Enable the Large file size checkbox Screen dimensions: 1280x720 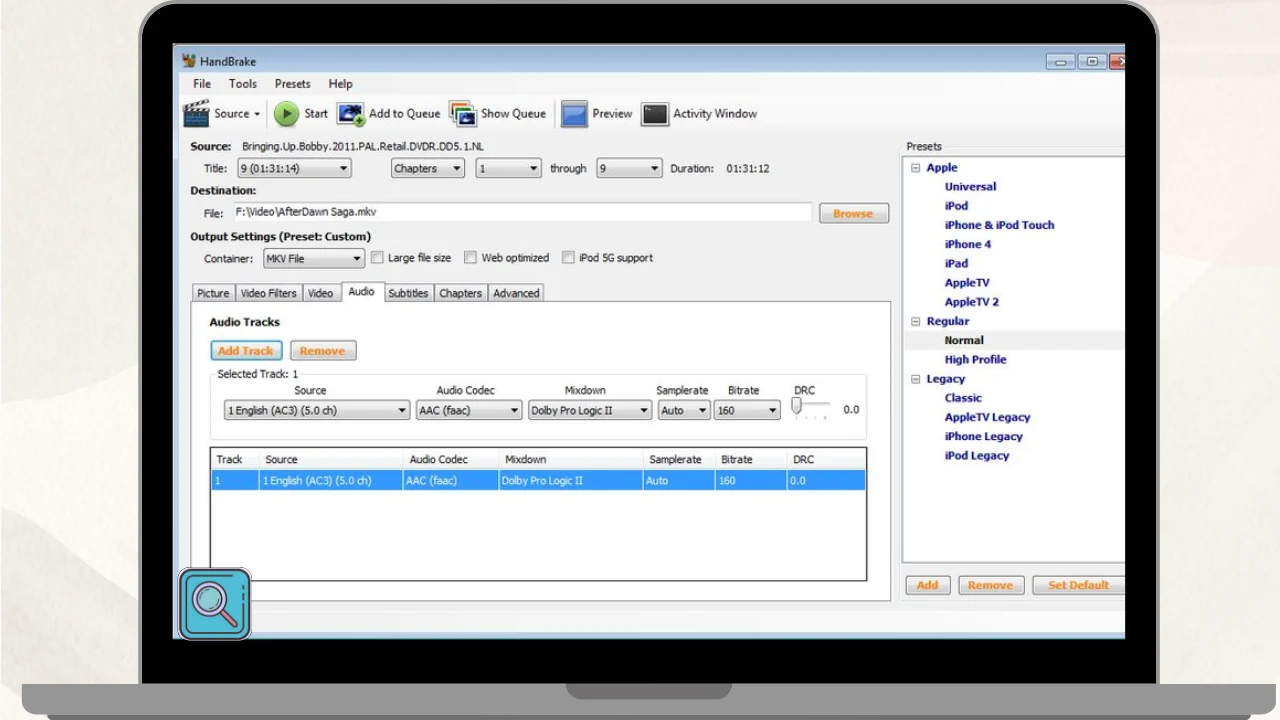(x=377, y=258)
